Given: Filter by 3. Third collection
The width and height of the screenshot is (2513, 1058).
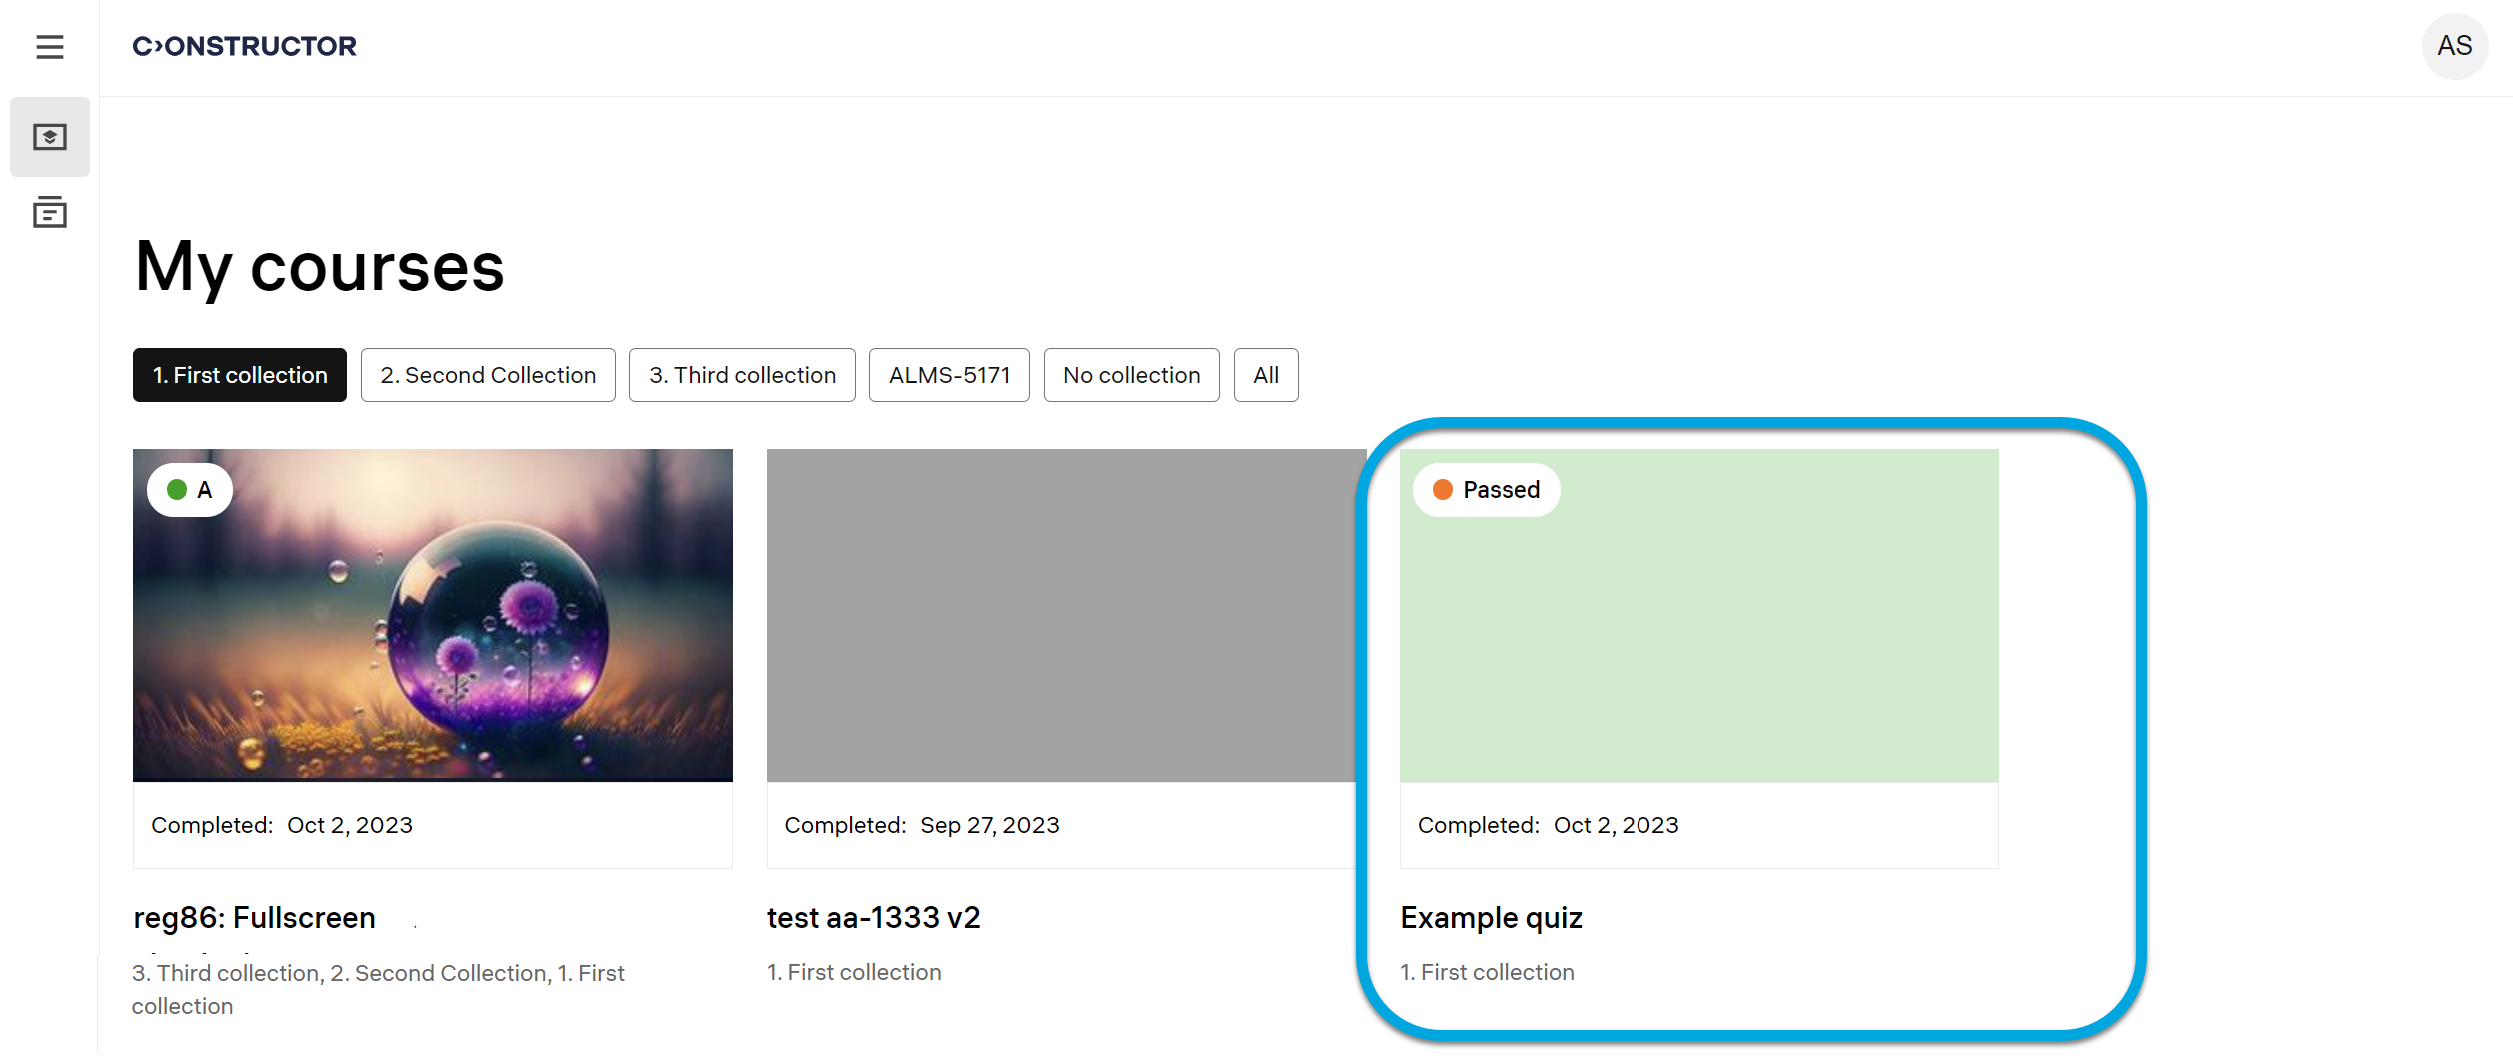Looking at the screenshot, I should click(742, 375).
